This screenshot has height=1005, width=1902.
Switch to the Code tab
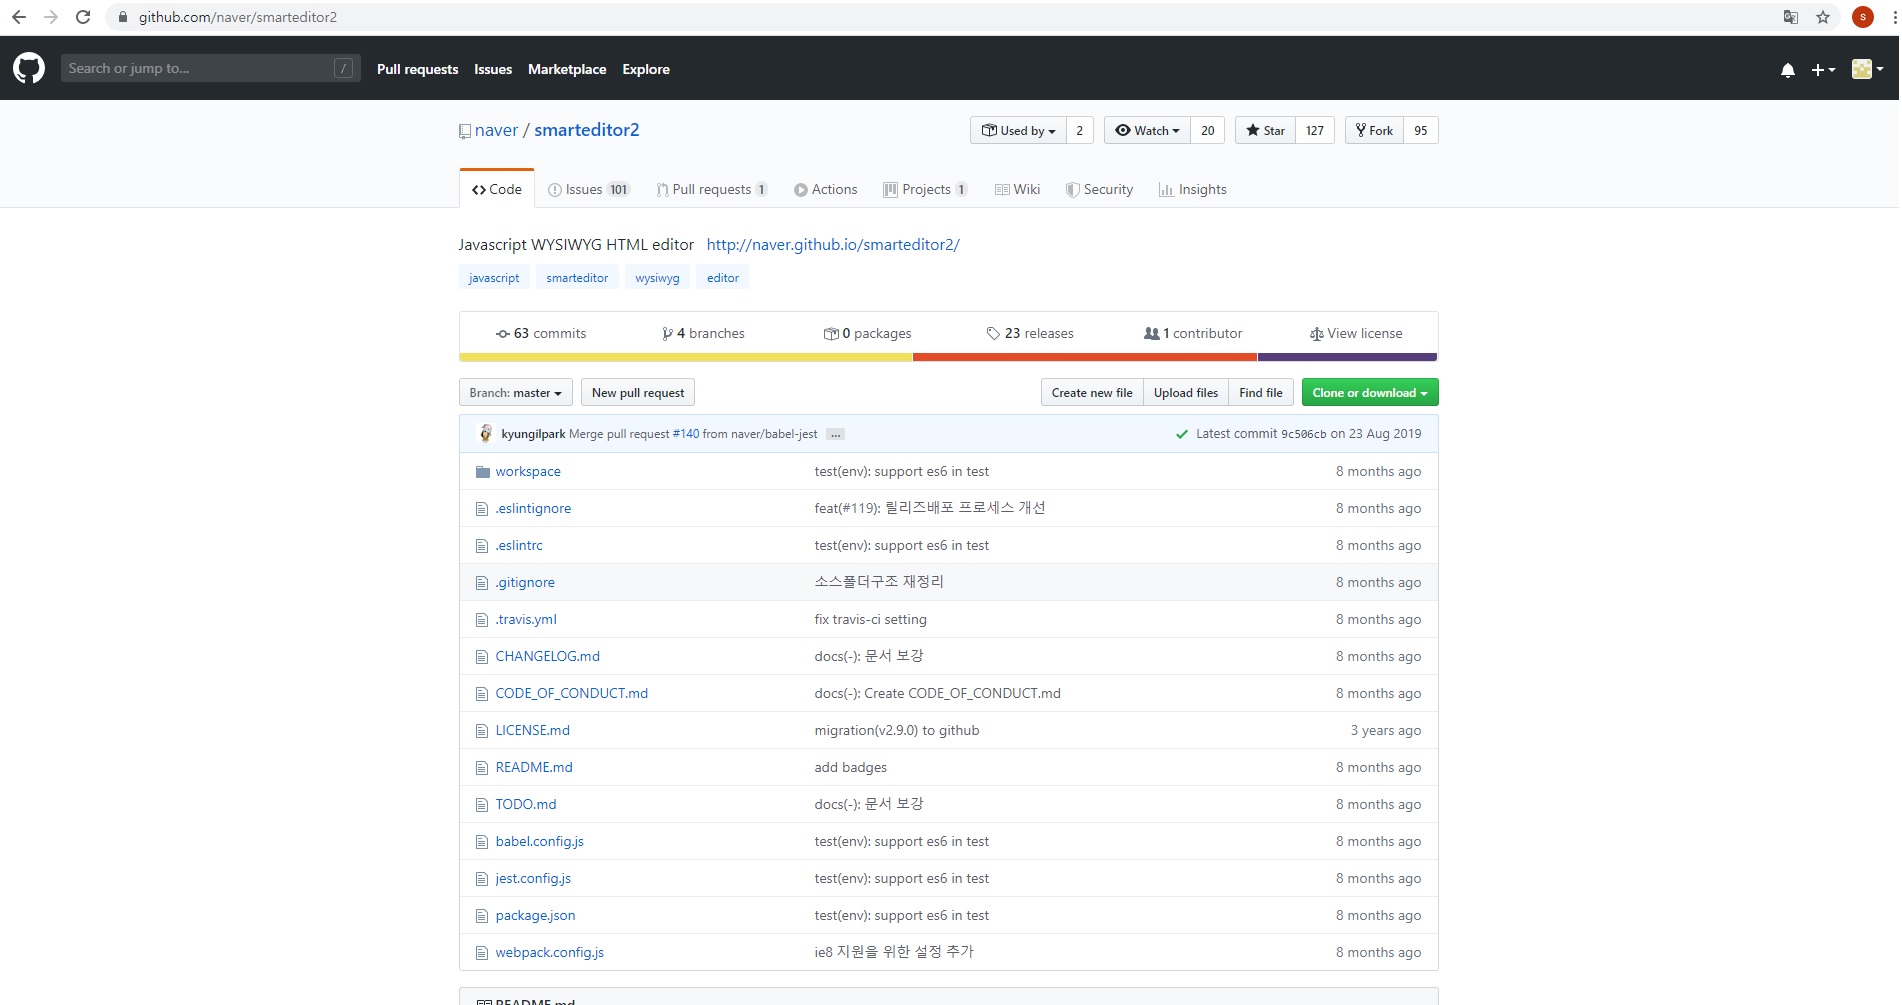pyautogui.click(x=497, y=189)
